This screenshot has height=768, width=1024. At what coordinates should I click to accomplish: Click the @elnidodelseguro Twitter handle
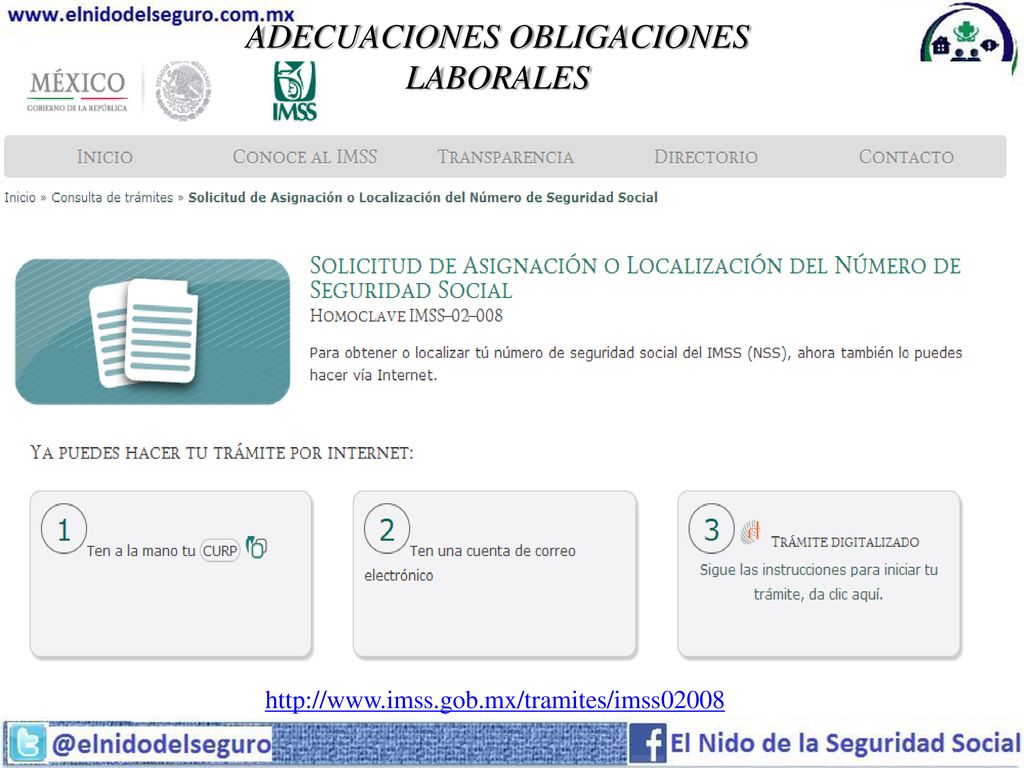161,744
